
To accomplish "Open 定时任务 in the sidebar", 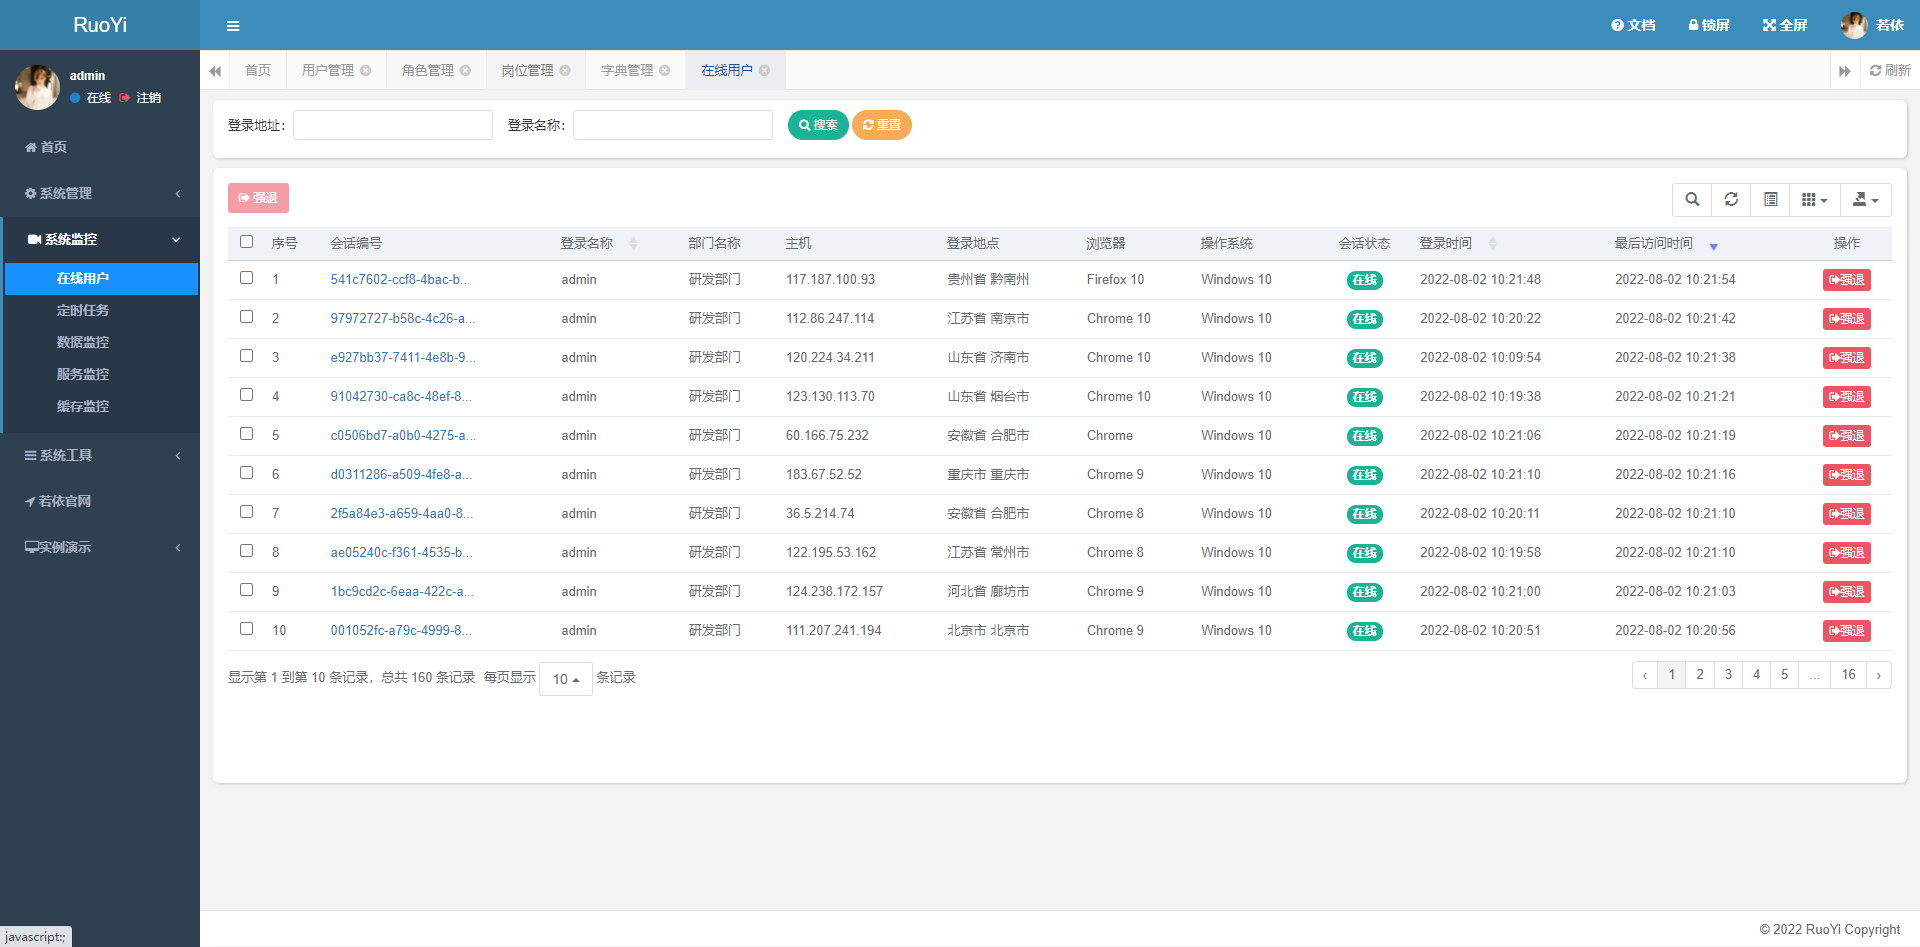I will tap(83, 311).
